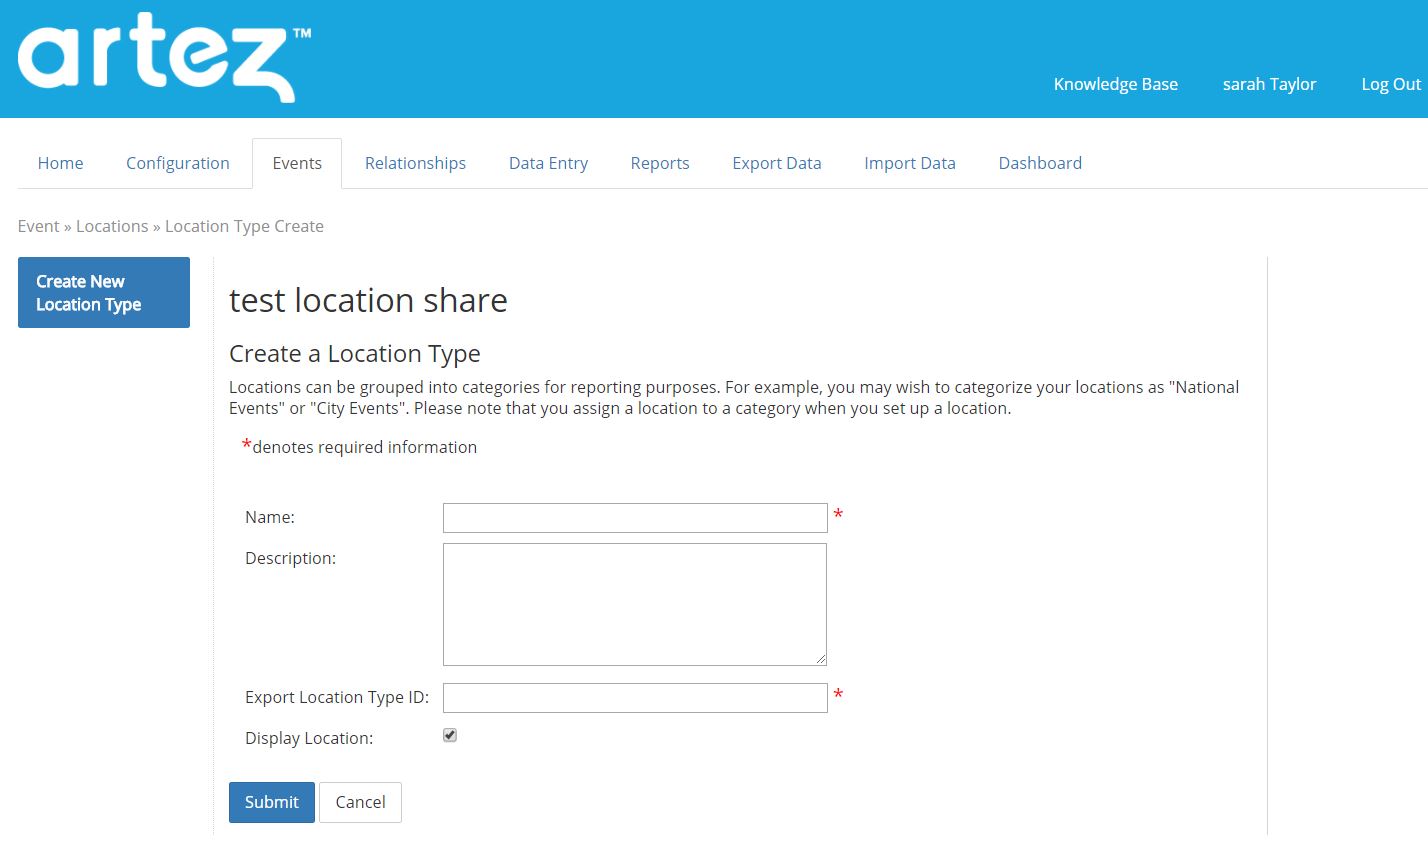Log out of the account

[x=1391, y=84]
